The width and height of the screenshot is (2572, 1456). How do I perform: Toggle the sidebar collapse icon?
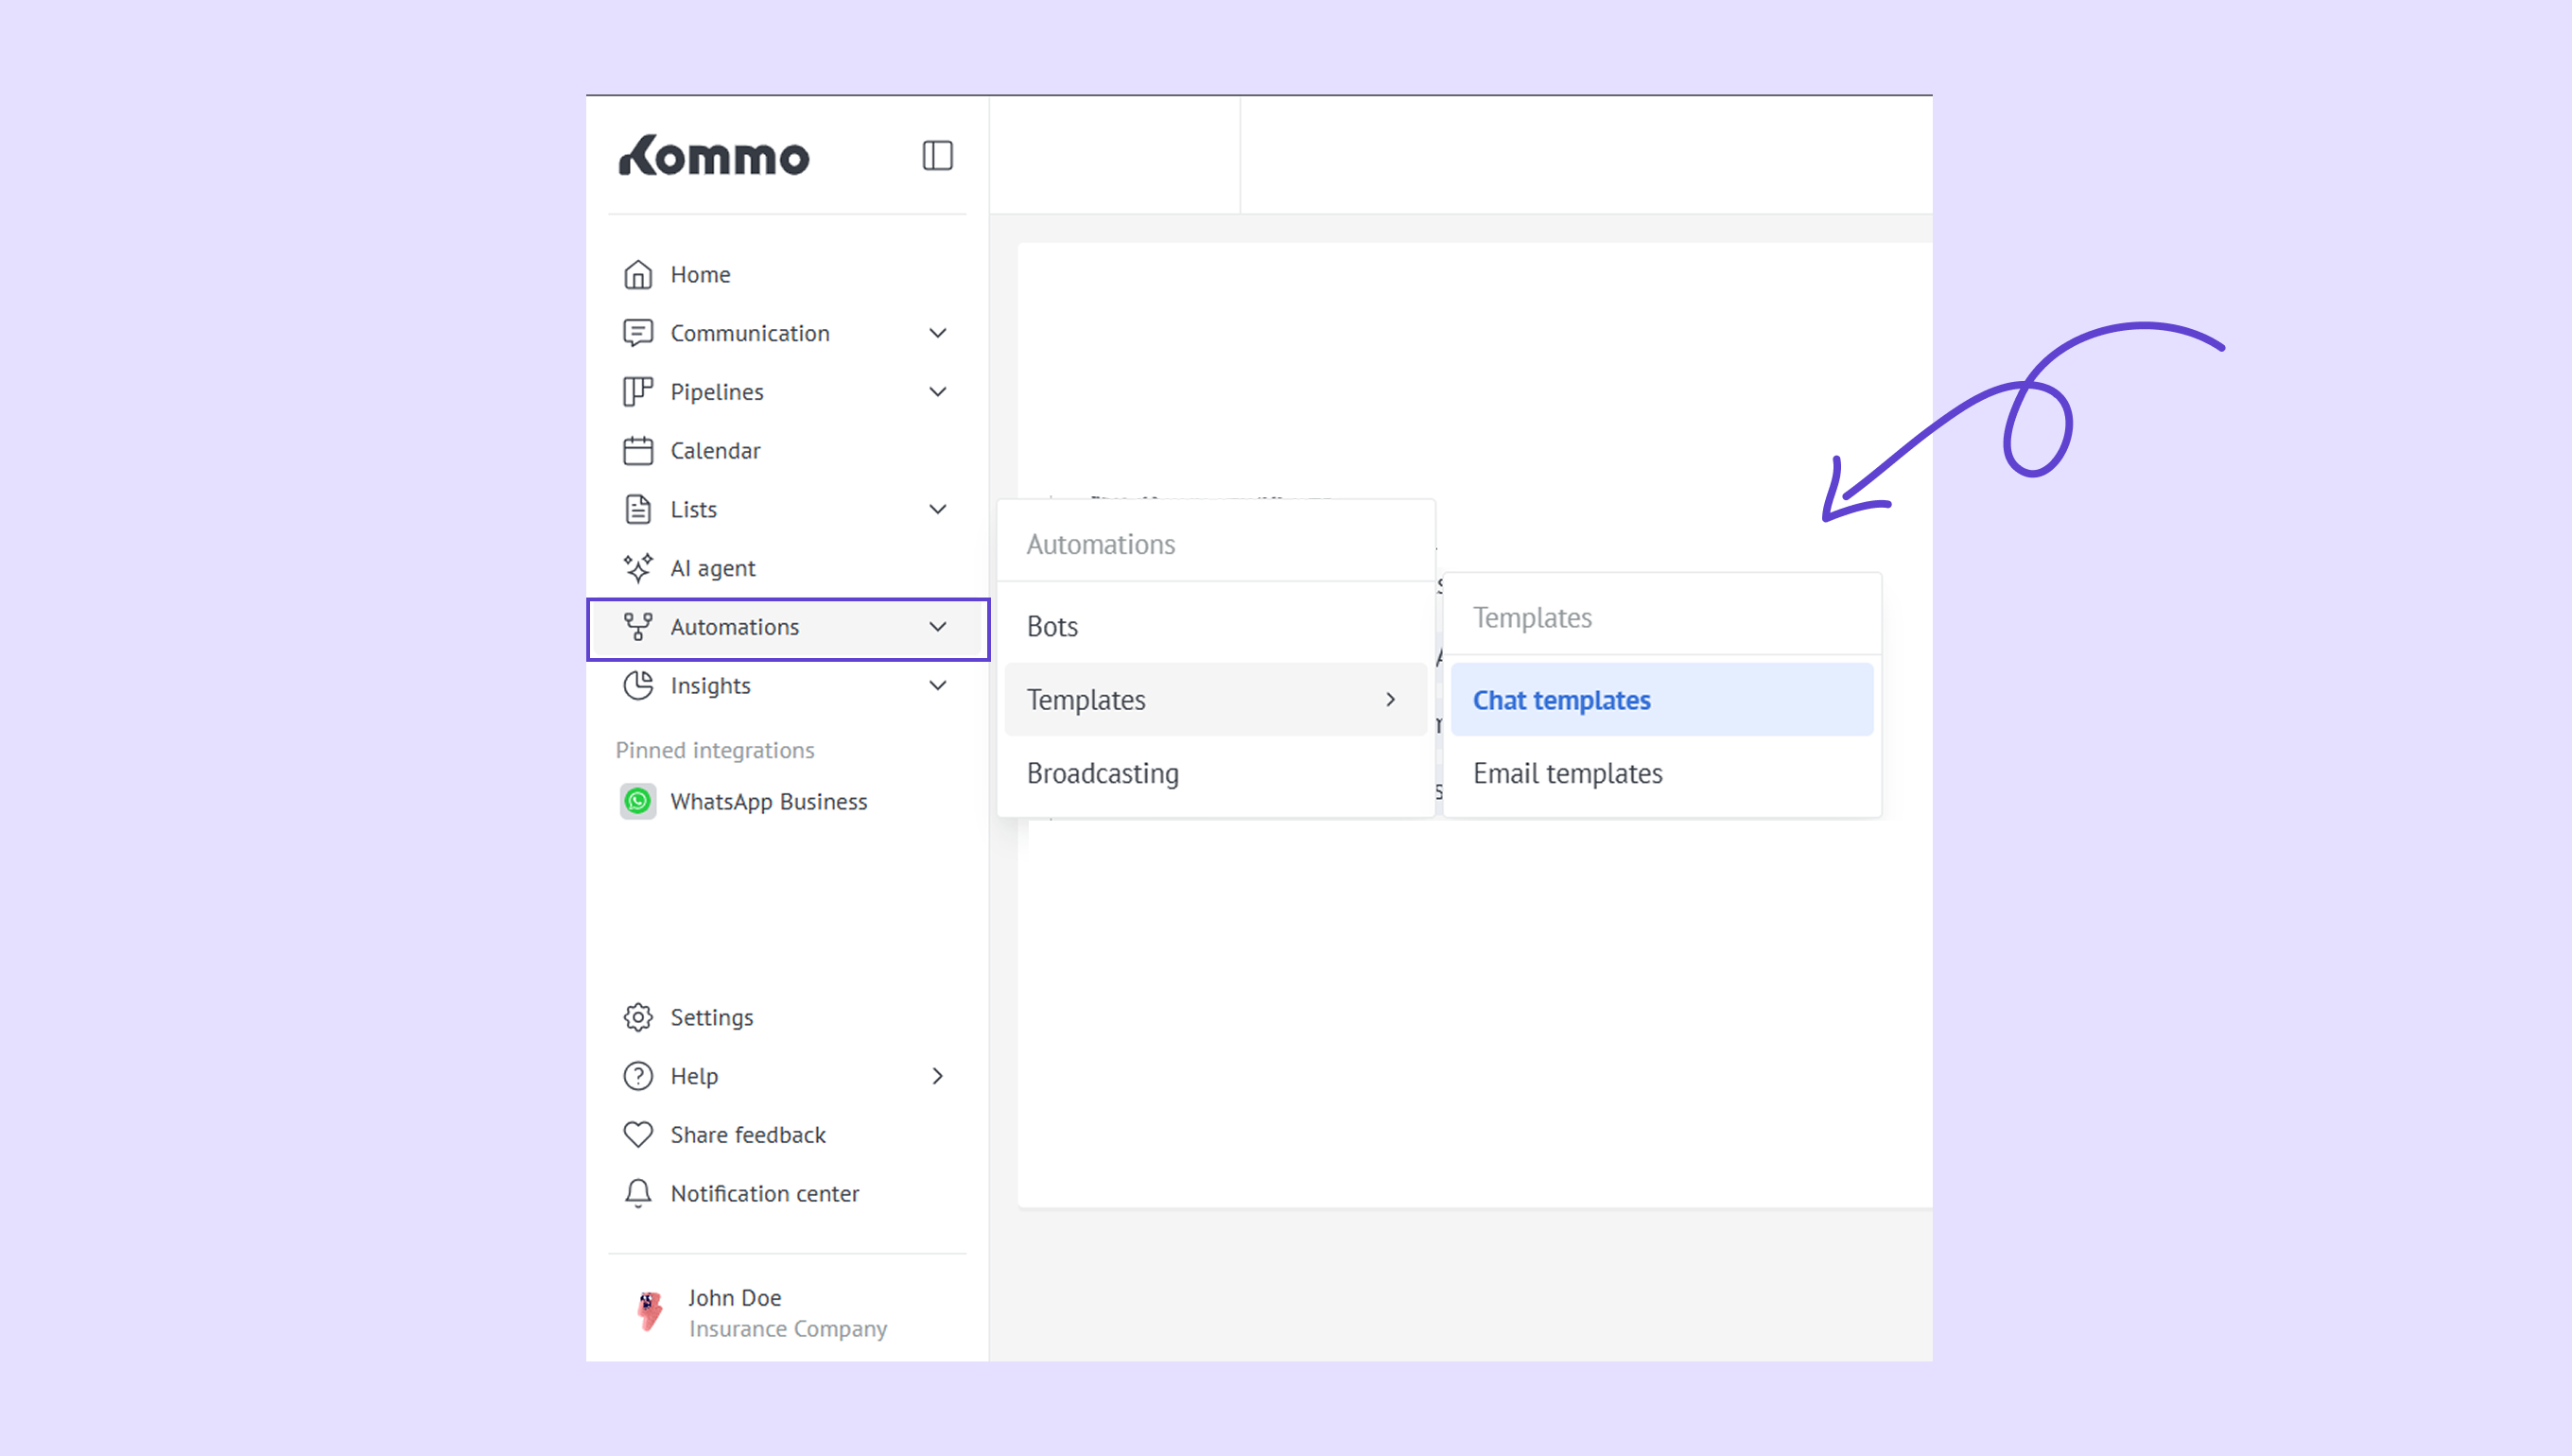937,155
